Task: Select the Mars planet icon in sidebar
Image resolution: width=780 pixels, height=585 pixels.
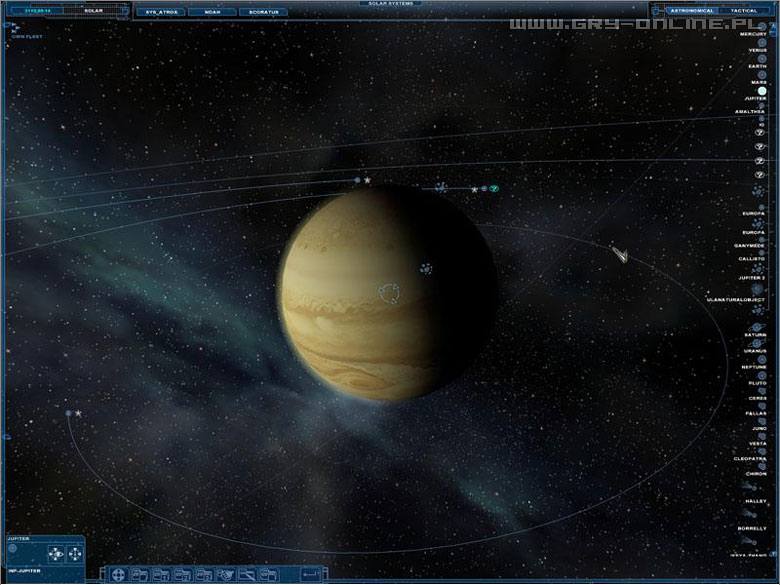Action: point(762,75)
